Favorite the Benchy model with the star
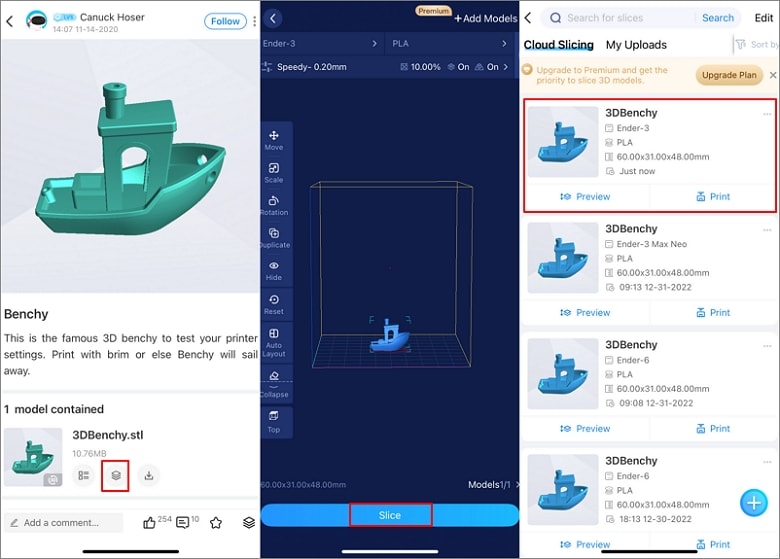The width and height of the screenshot is (780, 559). [216, 523]
